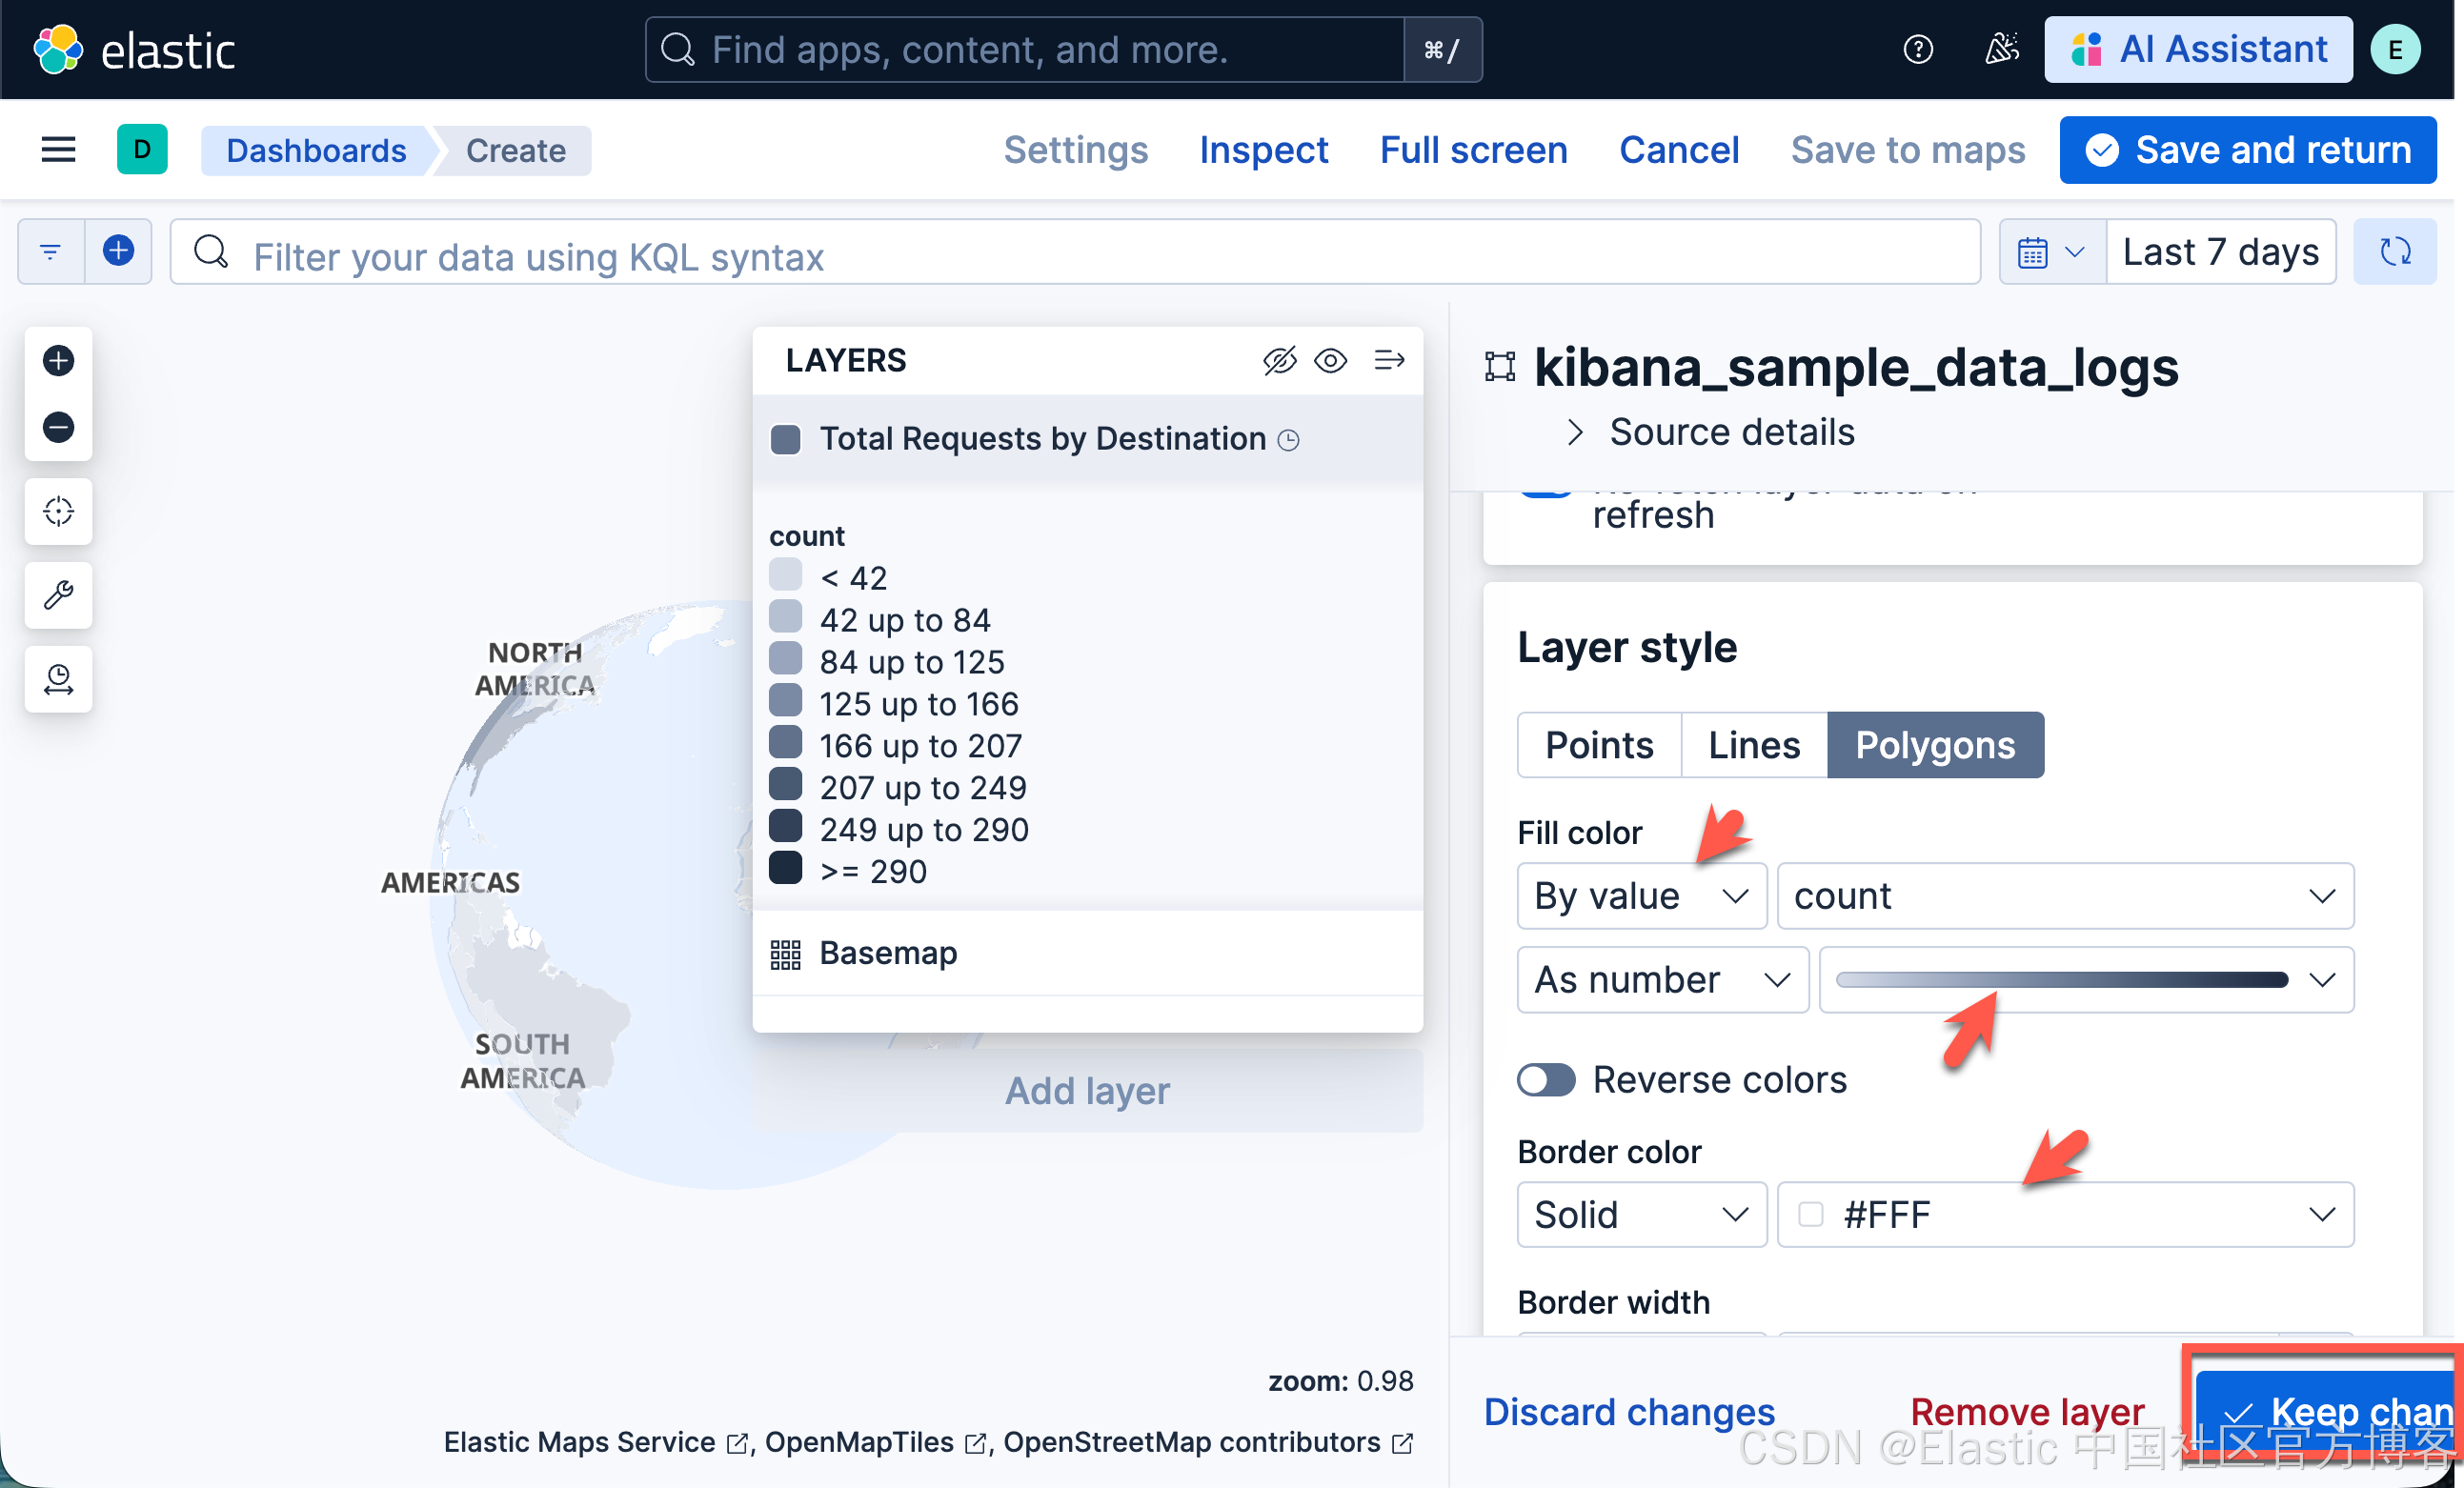Screen dimensions: 2464x1488
Task: Open the timeslider clock tool
Action: [x=58, y=679]
